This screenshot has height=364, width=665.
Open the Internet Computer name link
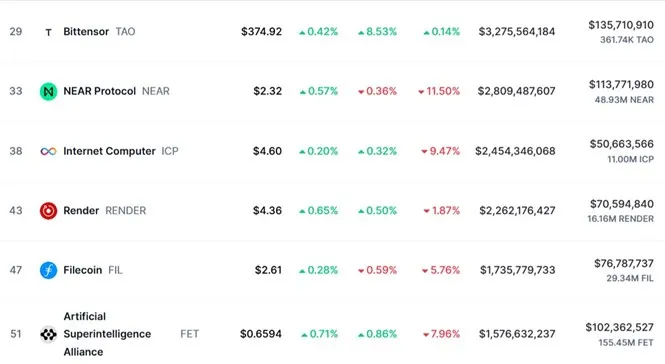(x=109, y=151)
